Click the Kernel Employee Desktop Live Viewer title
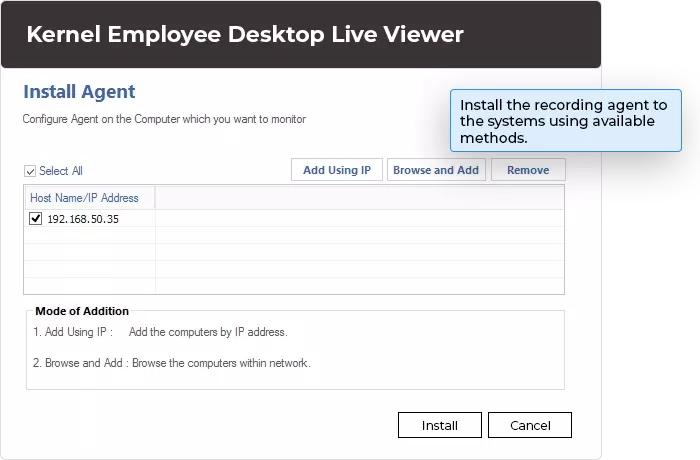Image resolution: width=700 pixels, height=460 pixels. [x=245, y=34]
